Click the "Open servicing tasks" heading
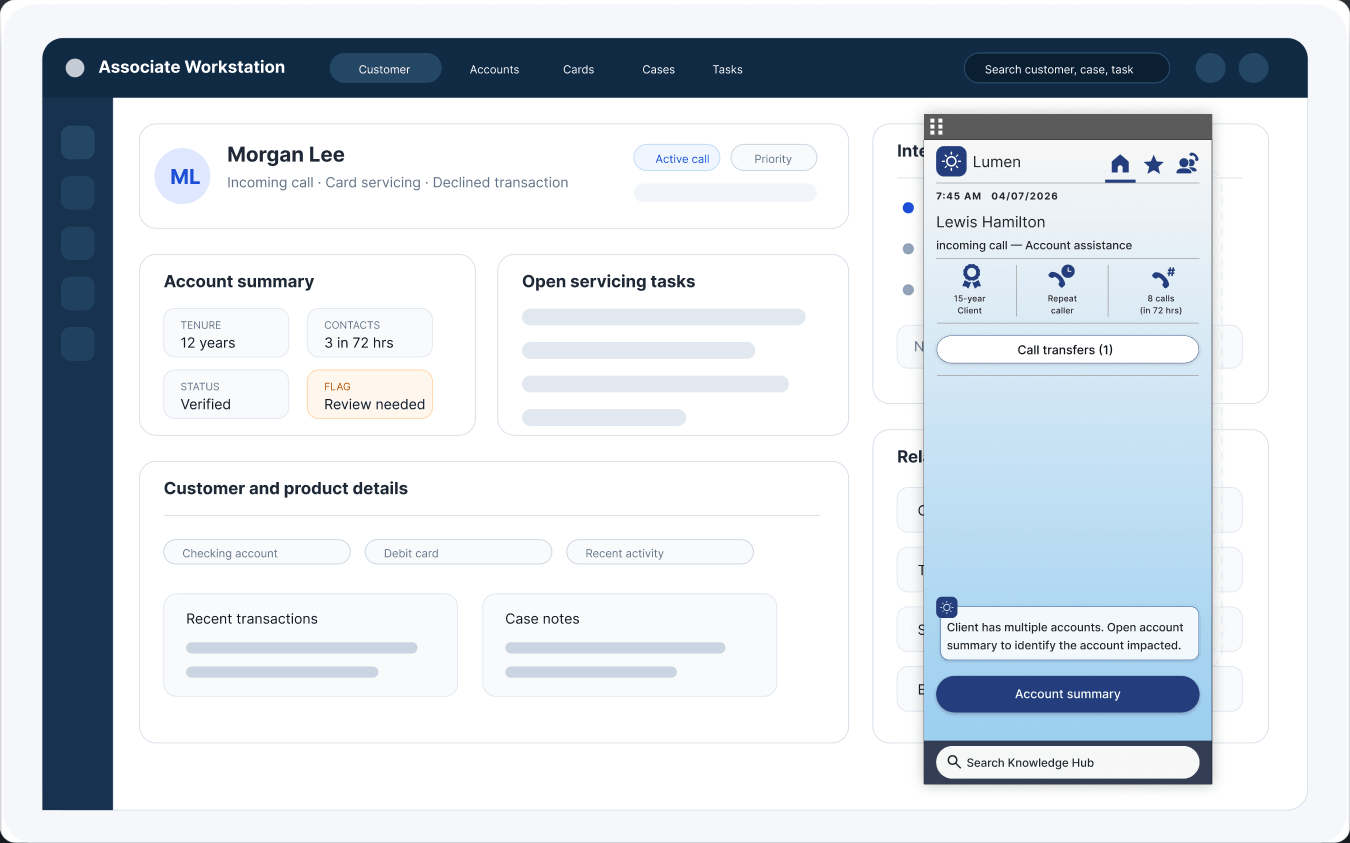 pos(609,282)
